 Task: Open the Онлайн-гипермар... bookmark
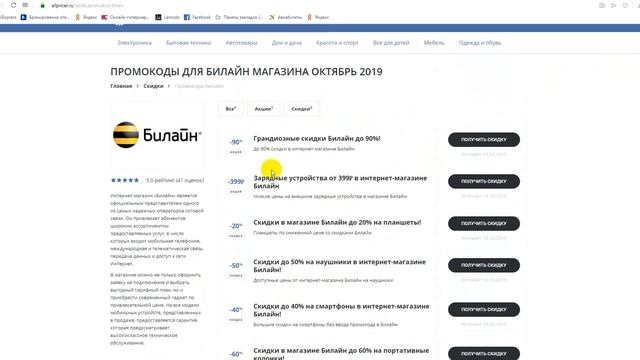(125, 17)
